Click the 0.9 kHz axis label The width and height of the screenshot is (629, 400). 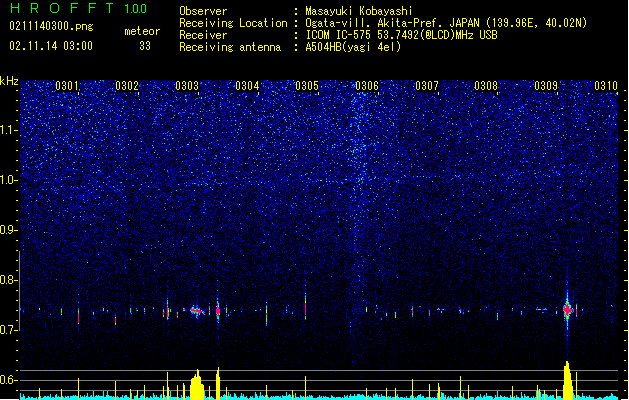coord(8,230)
